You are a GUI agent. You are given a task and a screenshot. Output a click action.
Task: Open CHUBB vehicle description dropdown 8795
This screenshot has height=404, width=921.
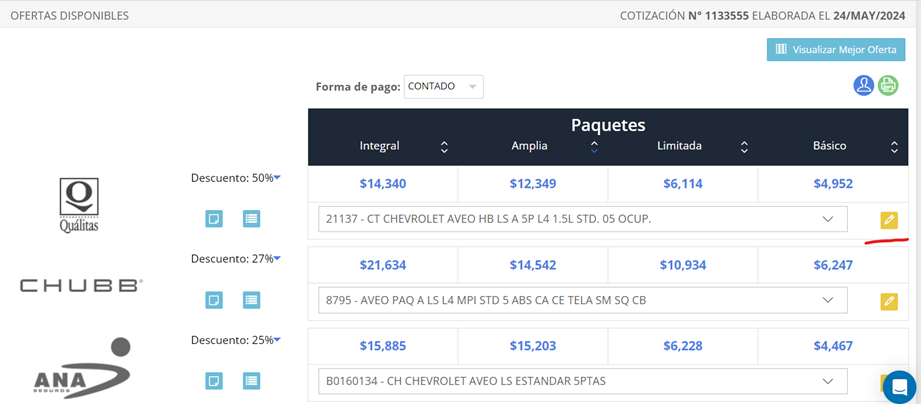click(582, 300)
